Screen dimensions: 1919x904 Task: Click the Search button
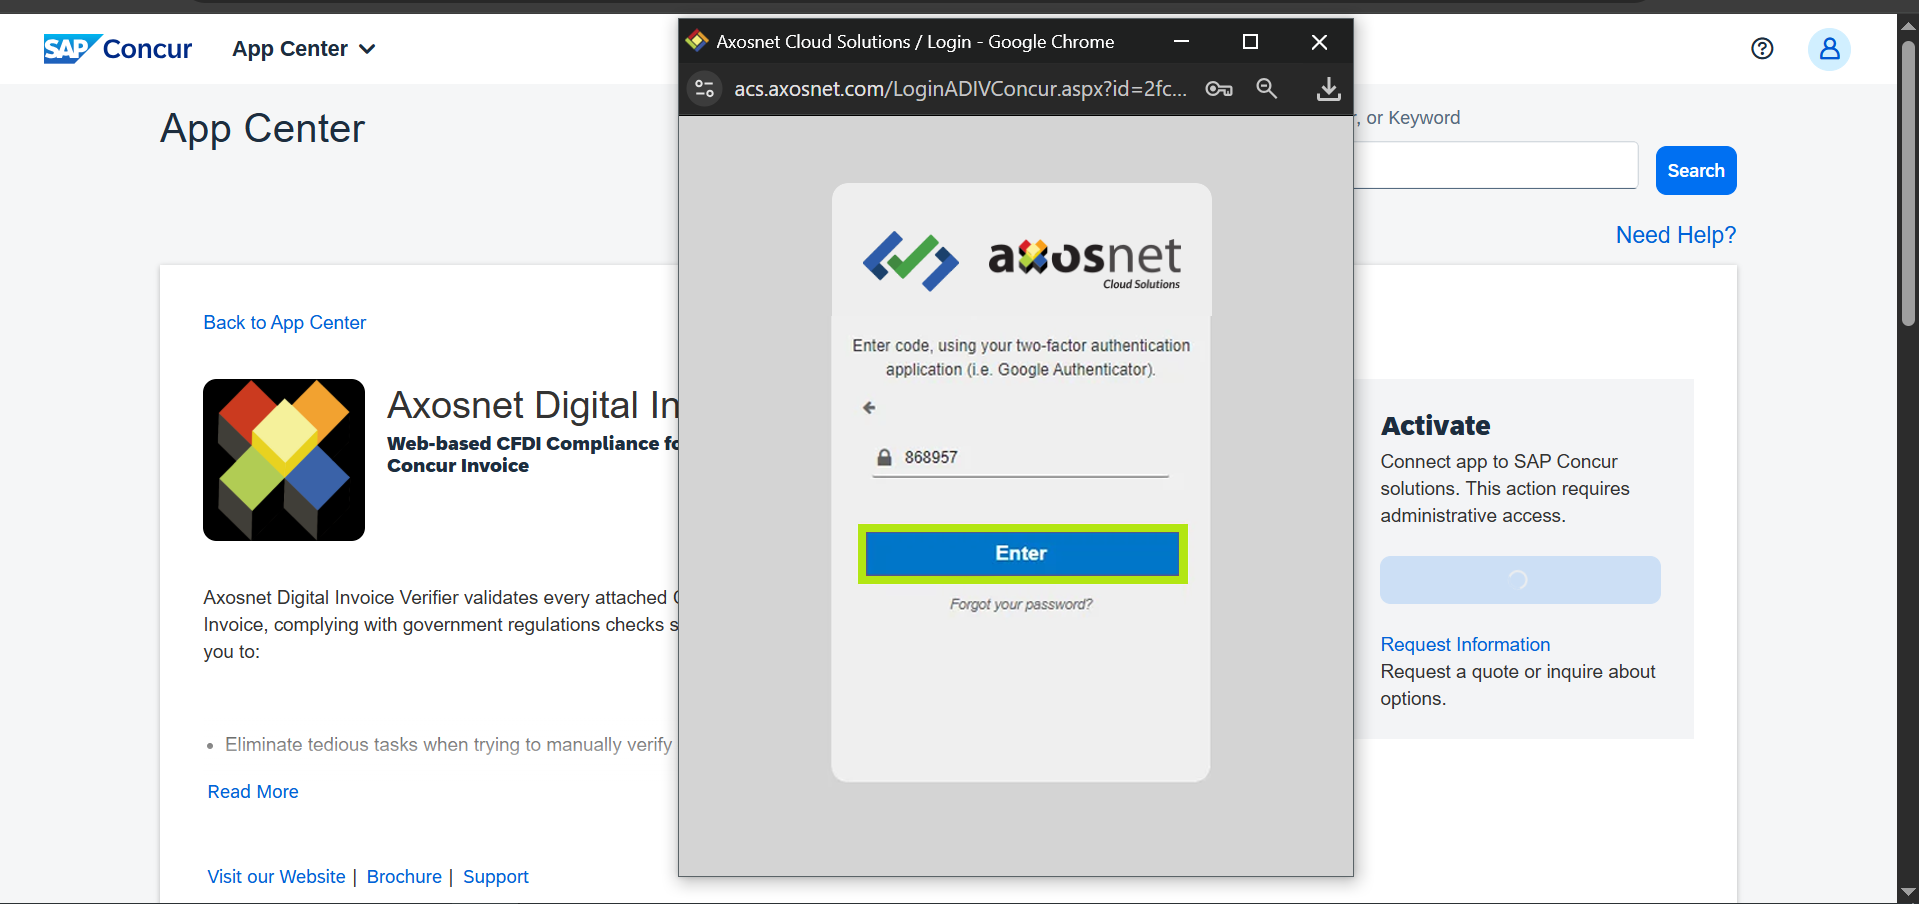click(x=1695, y=171)
